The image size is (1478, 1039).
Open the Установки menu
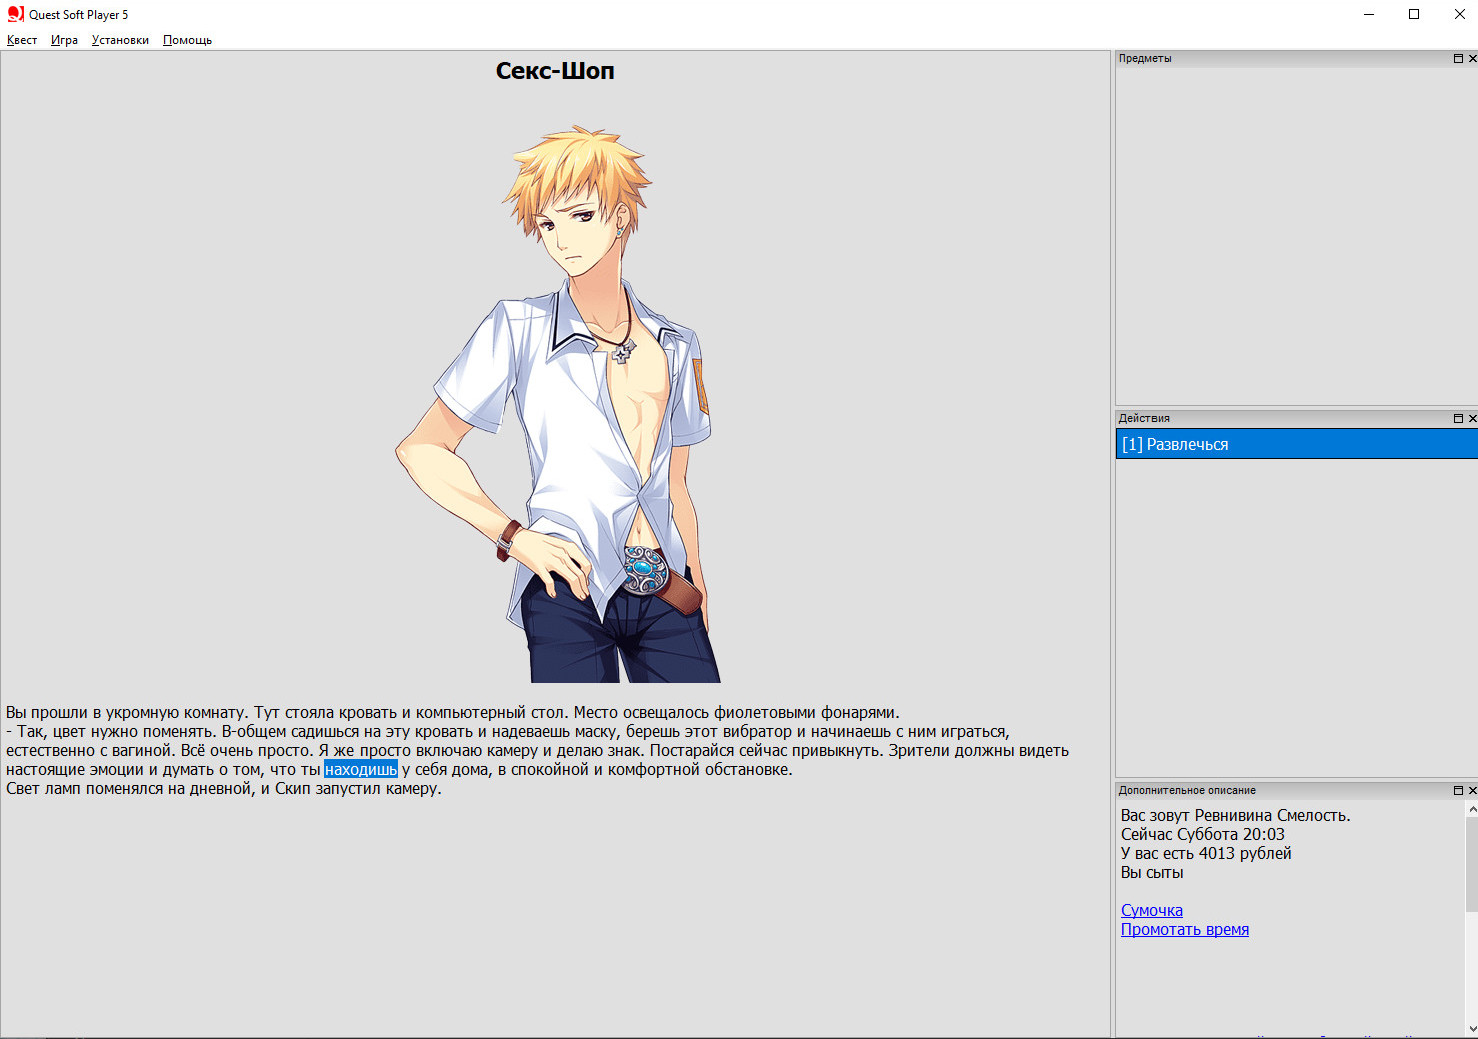click(120, 40)
